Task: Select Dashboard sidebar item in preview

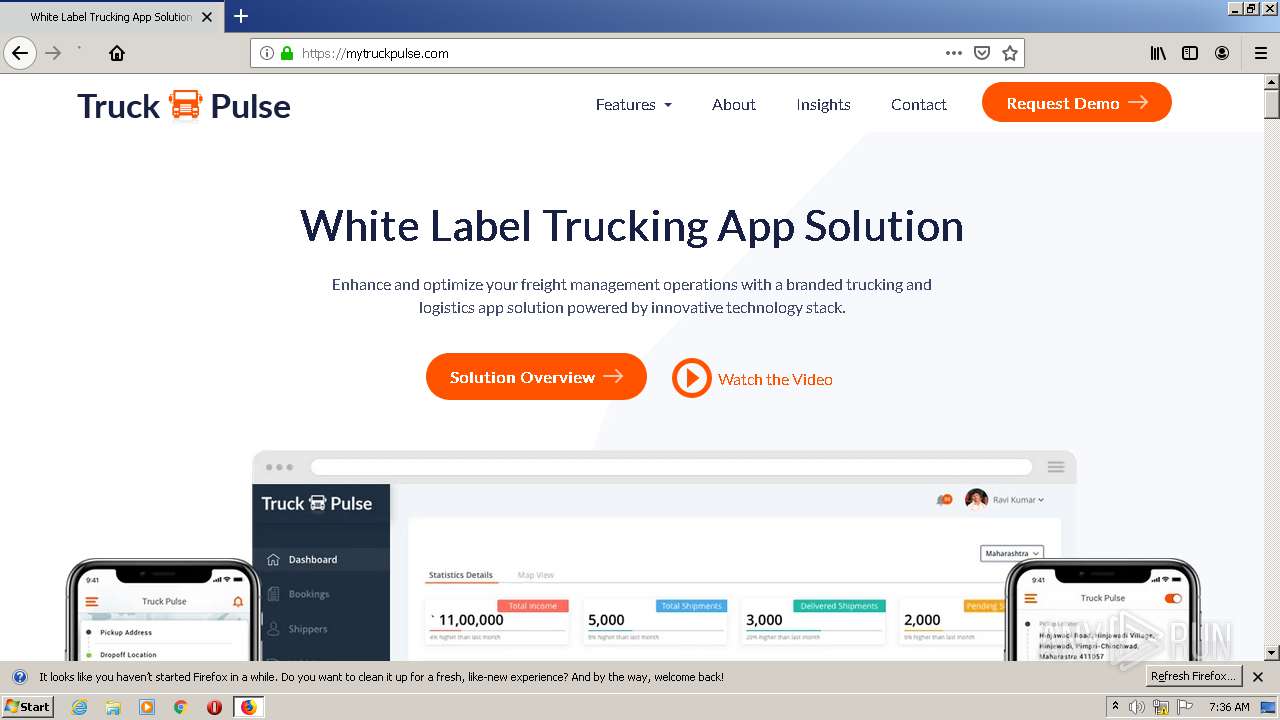Action: click(x=321, y=559)
